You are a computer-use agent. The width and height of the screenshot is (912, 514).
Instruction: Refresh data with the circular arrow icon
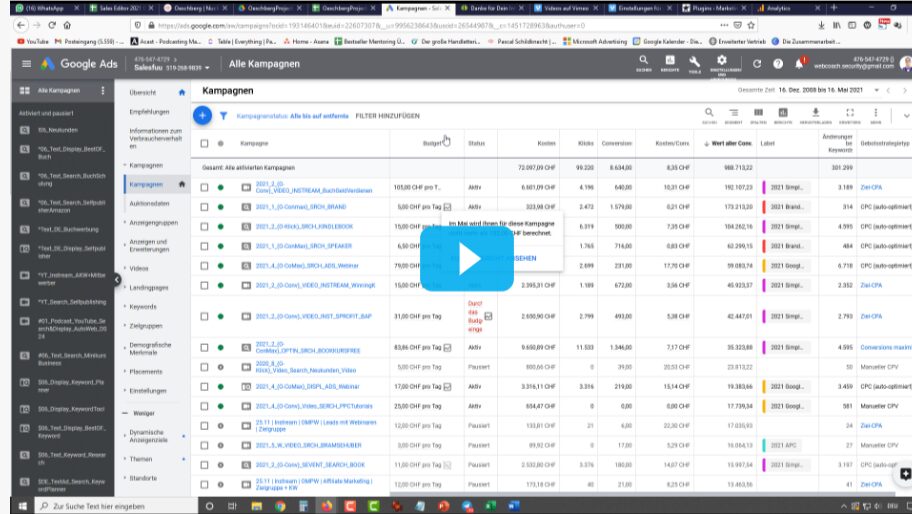(757, 64)
